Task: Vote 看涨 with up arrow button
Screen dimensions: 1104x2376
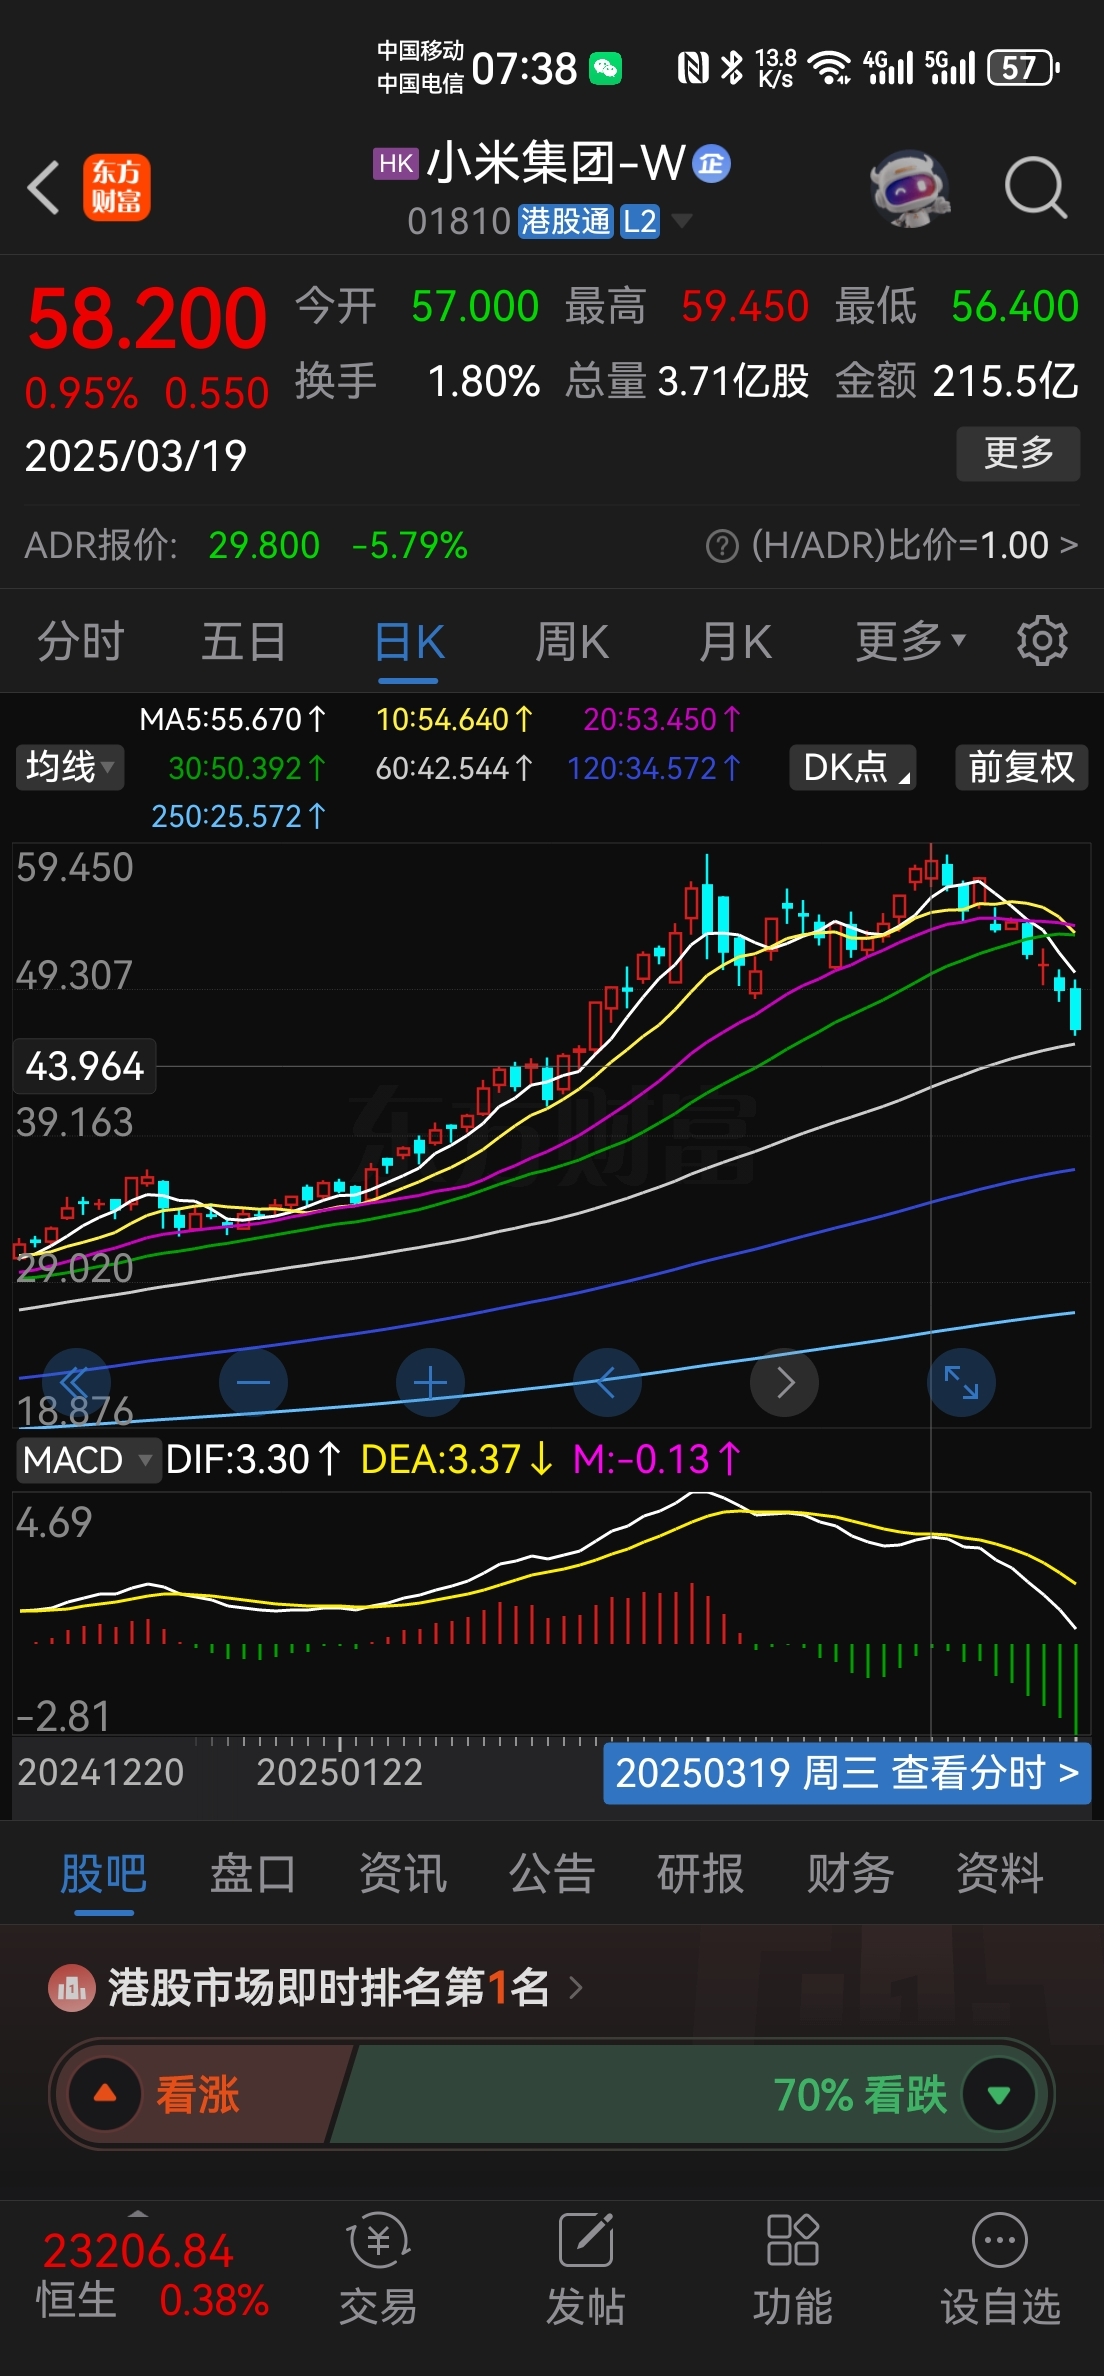Action: tap(105, 2094)
